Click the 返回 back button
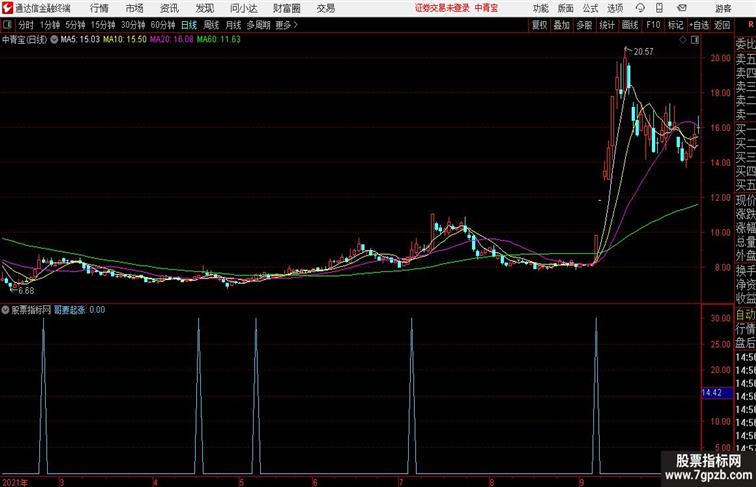The width and height of the screenshot is (756, 487). click(x=722, y=25)
